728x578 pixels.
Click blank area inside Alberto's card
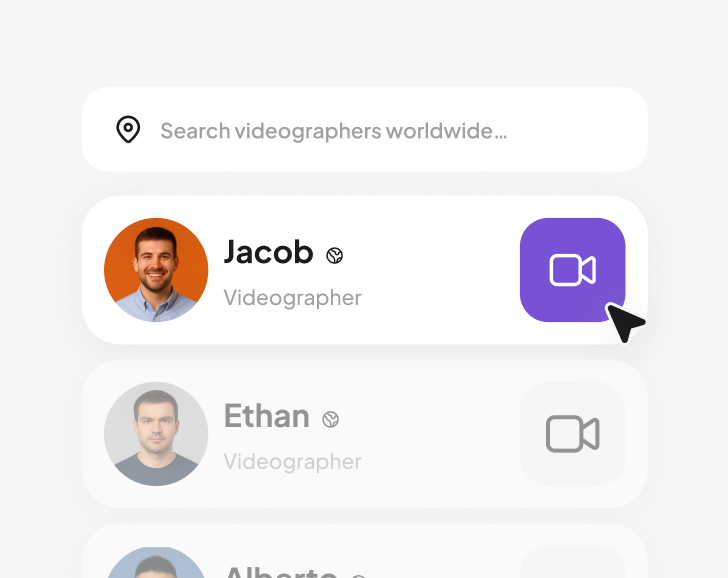click(x=441, y=557)
